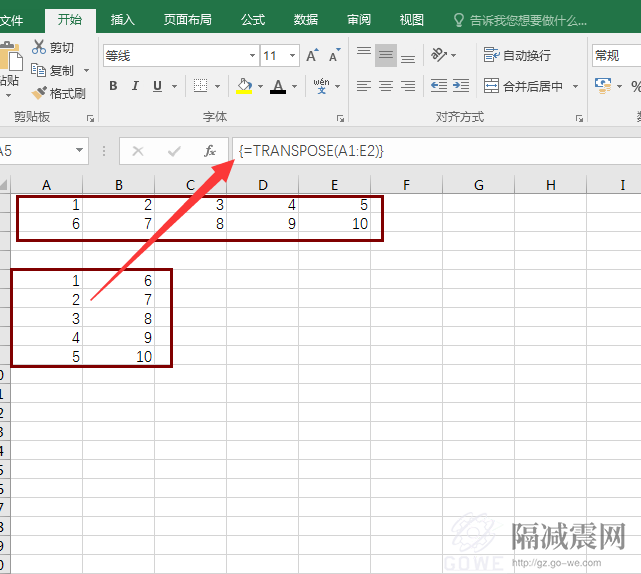Click the Format Painter (格式刷) icon
Screen dimensions: 641x574
click(39, 93)
